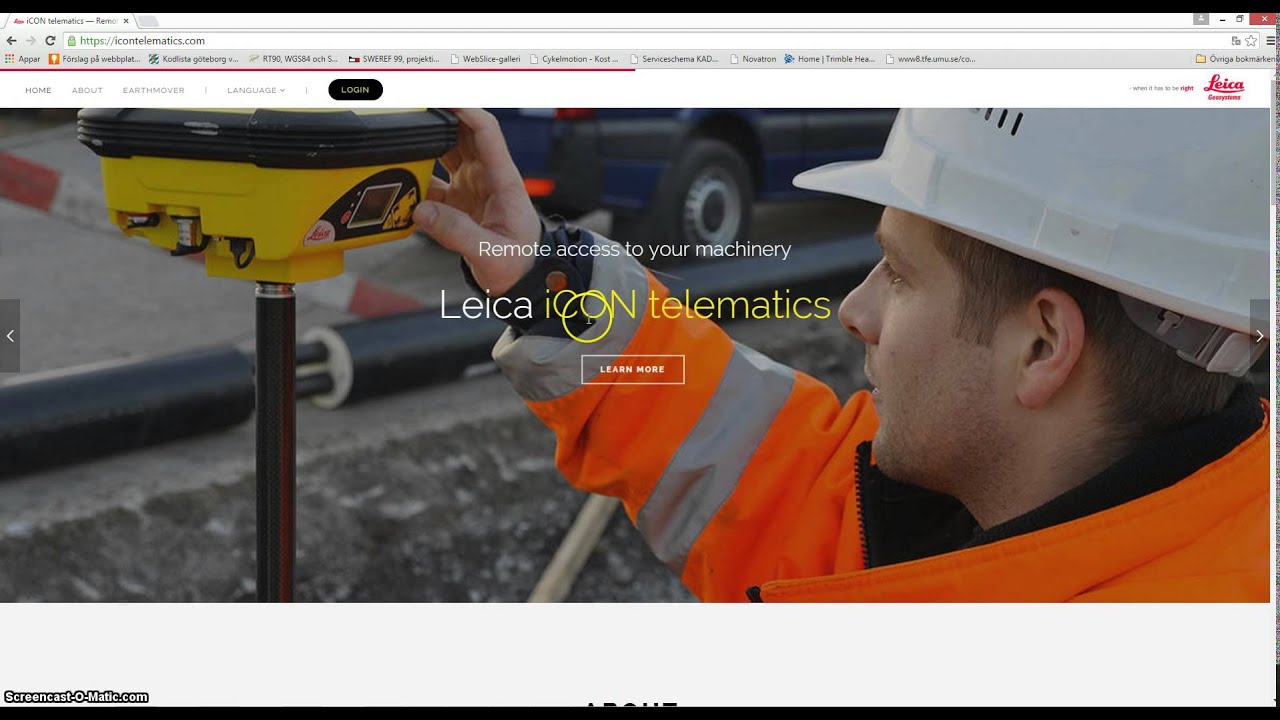
Task: Click the Leica Geosystems logo
Action: [1223, 88]
